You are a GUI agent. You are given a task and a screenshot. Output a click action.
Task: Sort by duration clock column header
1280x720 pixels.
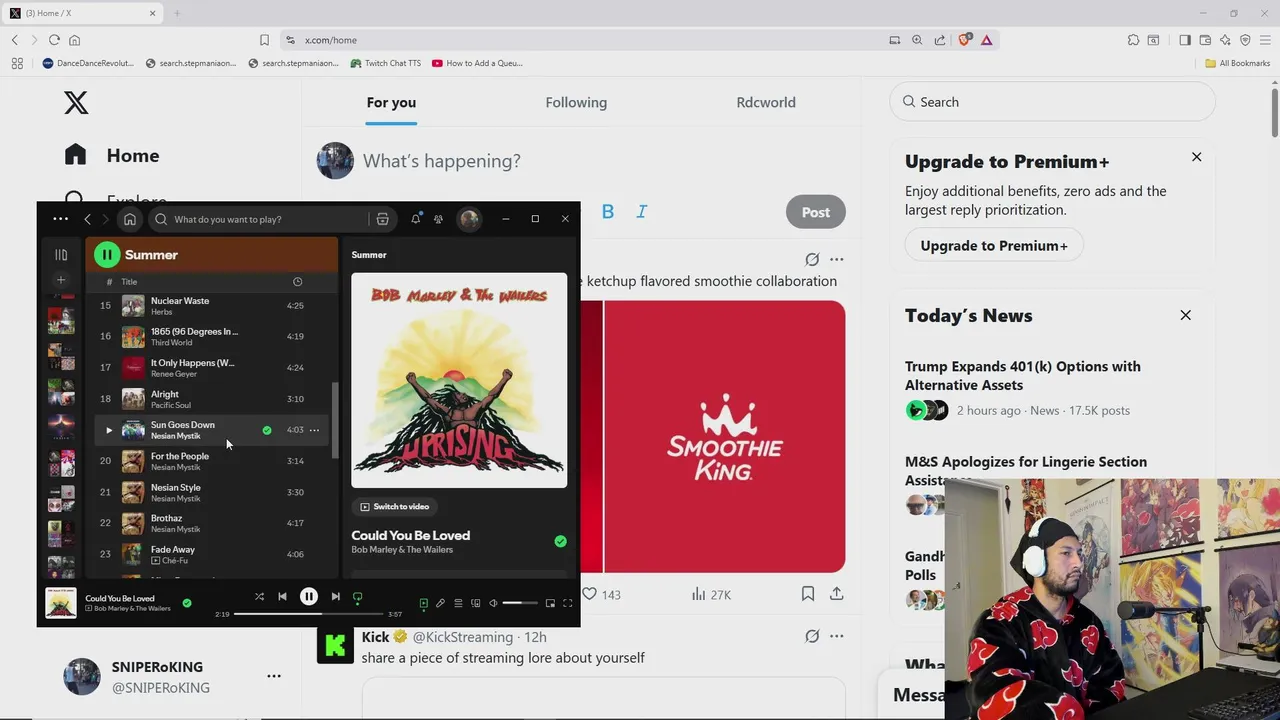297,282
